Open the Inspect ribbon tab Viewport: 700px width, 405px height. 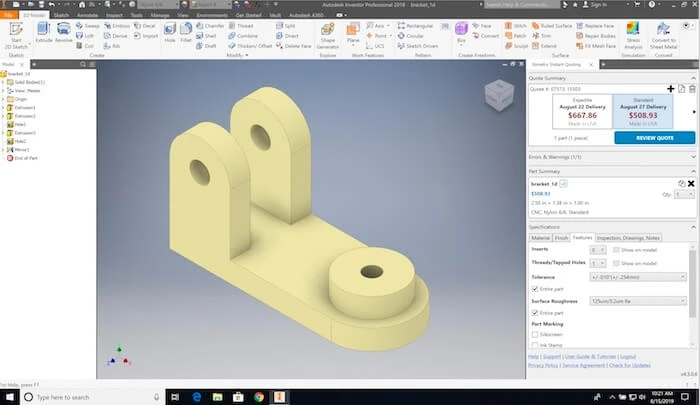(x=114, y=15)
